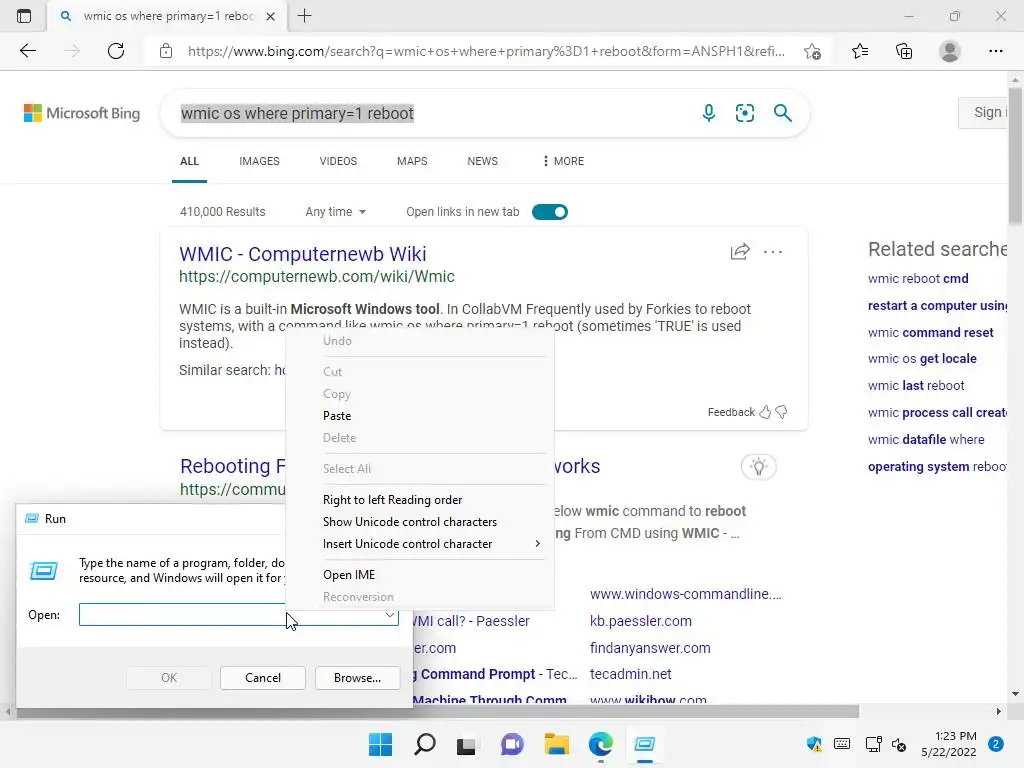The width and height of the screenshot is (1024, 768).
Task: Switch to Microsoft Edge taskbar icon
Action: pos(600,744)
